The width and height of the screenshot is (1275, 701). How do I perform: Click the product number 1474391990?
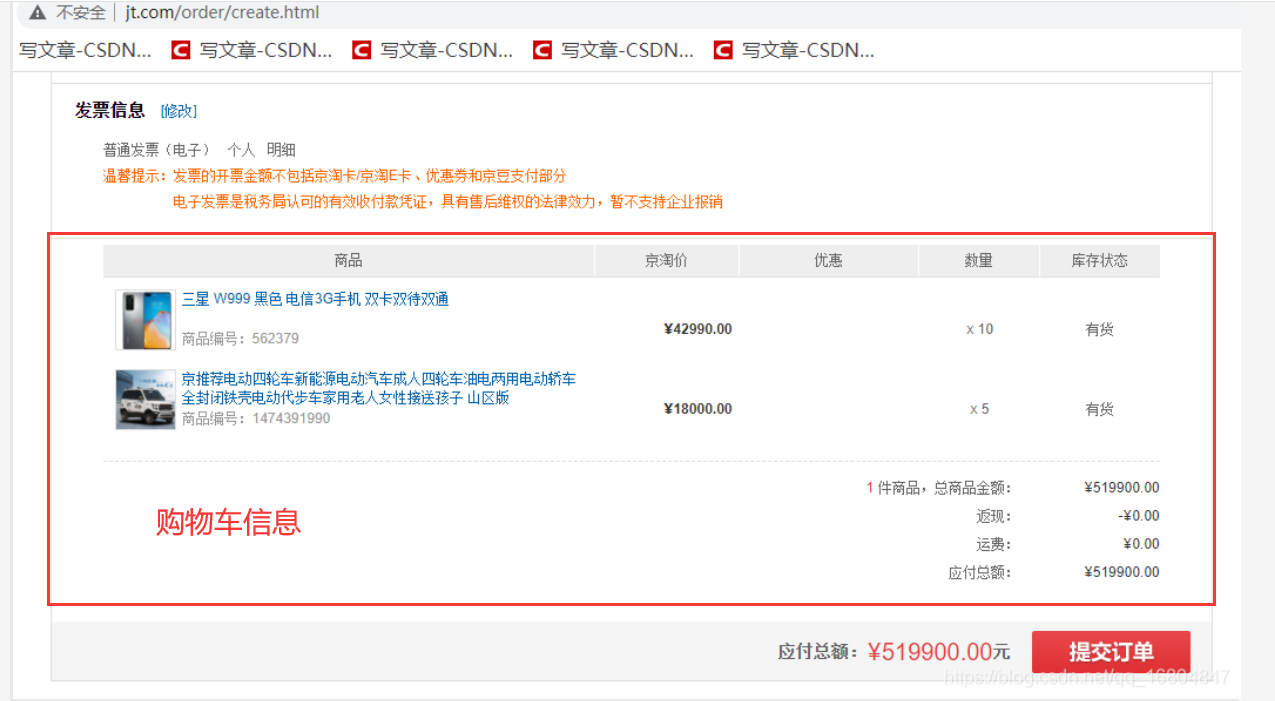tap(291, 418)
